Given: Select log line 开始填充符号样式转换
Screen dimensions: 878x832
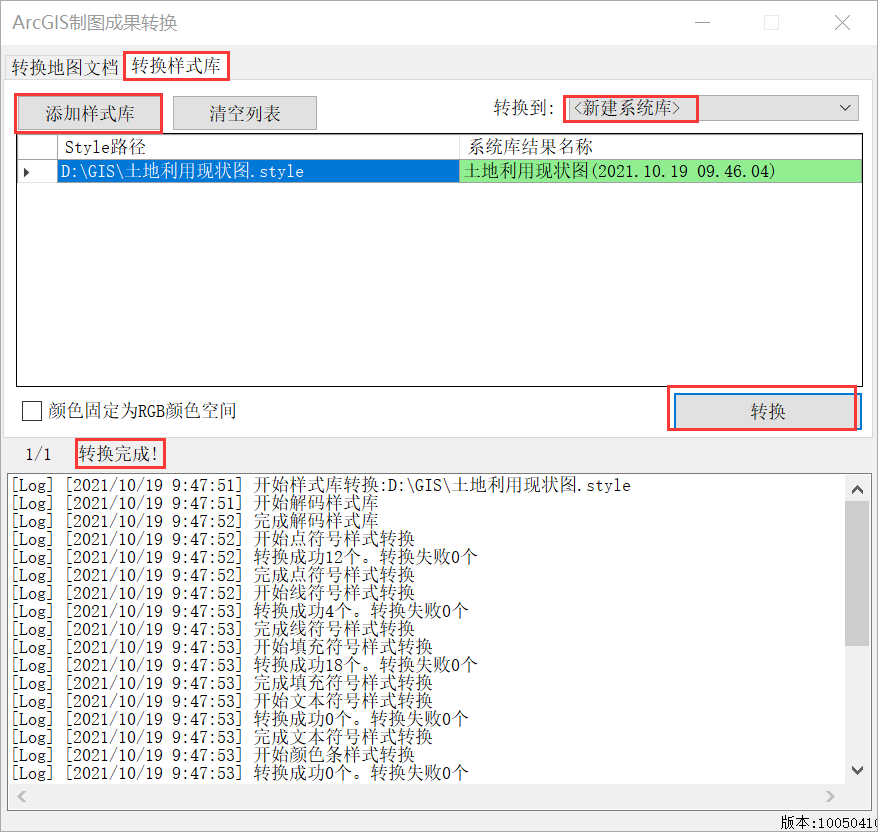Looking at the screenshot, I should (222, 647).
